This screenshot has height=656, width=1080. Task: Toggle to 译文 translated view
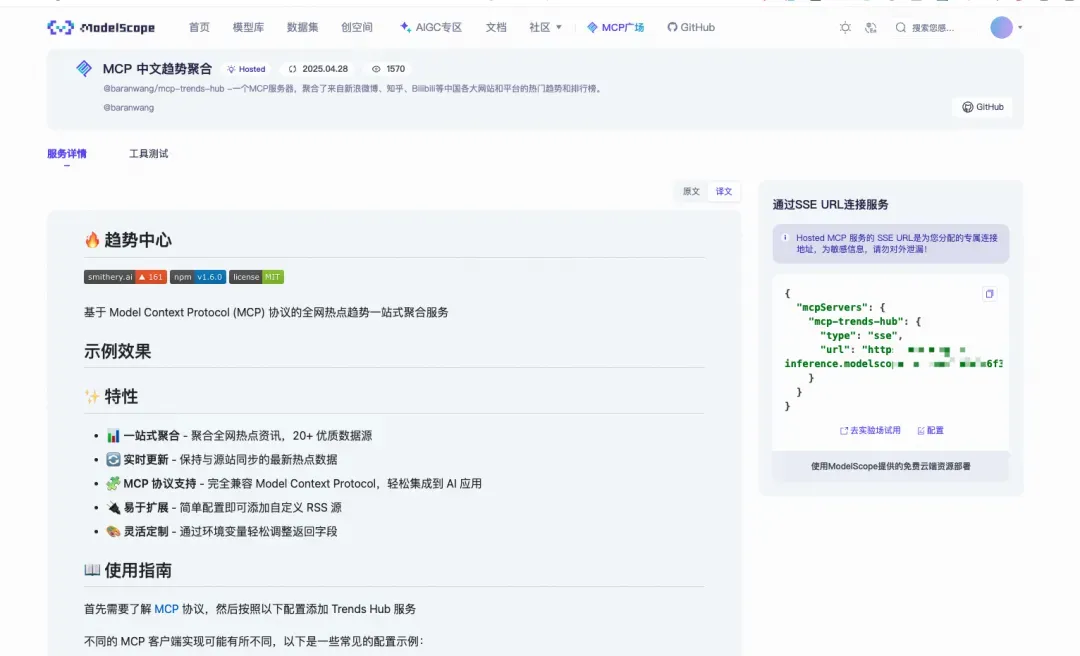723,192
